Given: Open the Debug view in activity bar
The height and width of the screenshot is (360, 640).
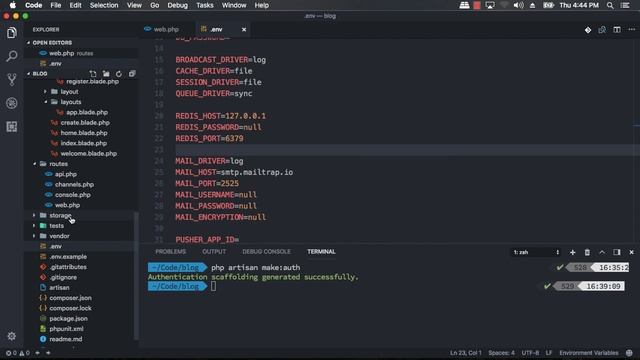Looking at the screenshot, I should tap(12, 103).
